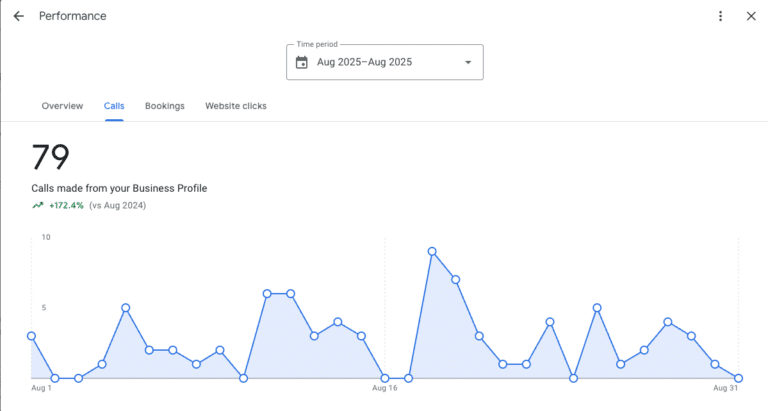Select the first data point at Aug 1
The image size is (768, 411).
click(31, 336)
